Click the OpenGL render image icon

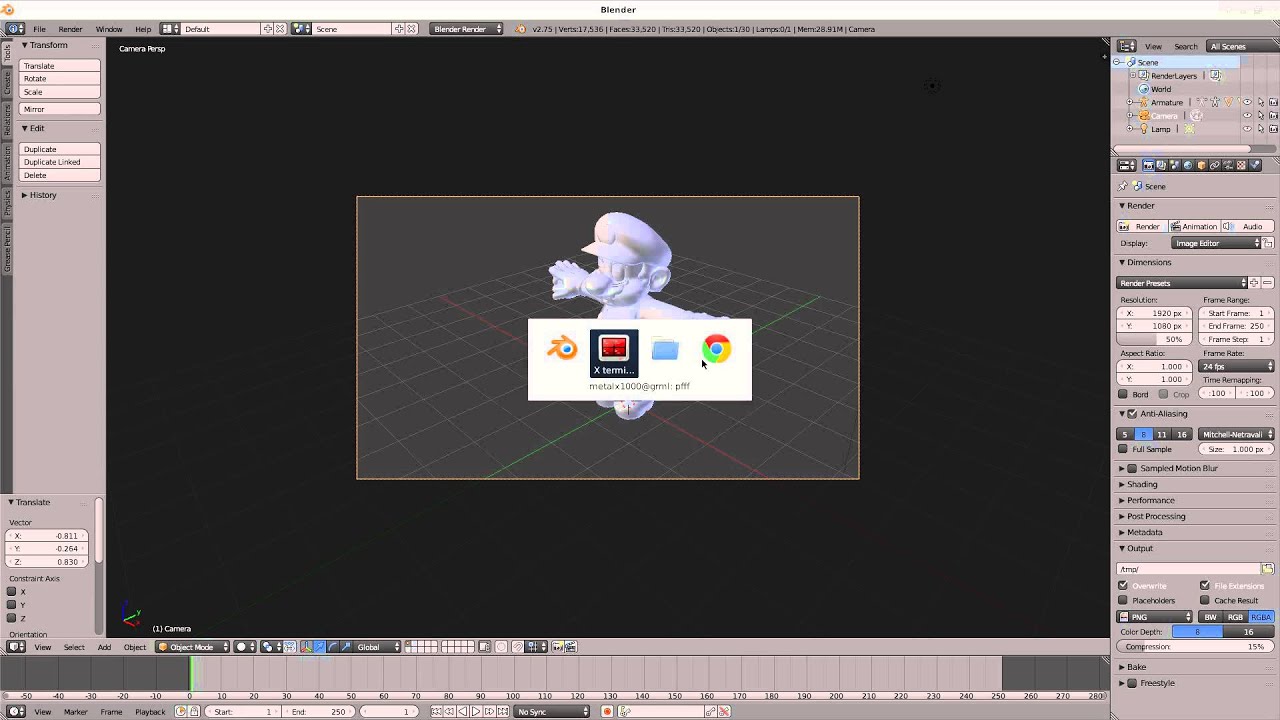[x=558, y=647]
